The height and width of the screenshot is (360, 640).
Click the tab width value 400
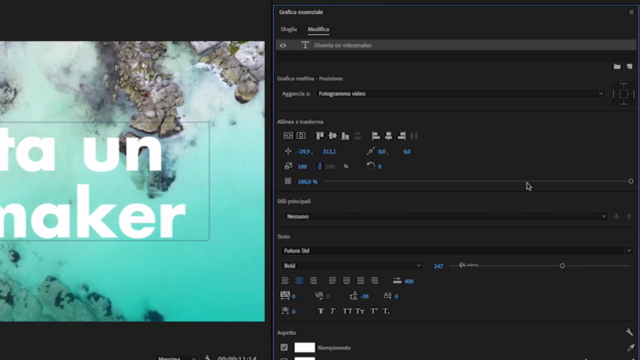pos(409,281)
